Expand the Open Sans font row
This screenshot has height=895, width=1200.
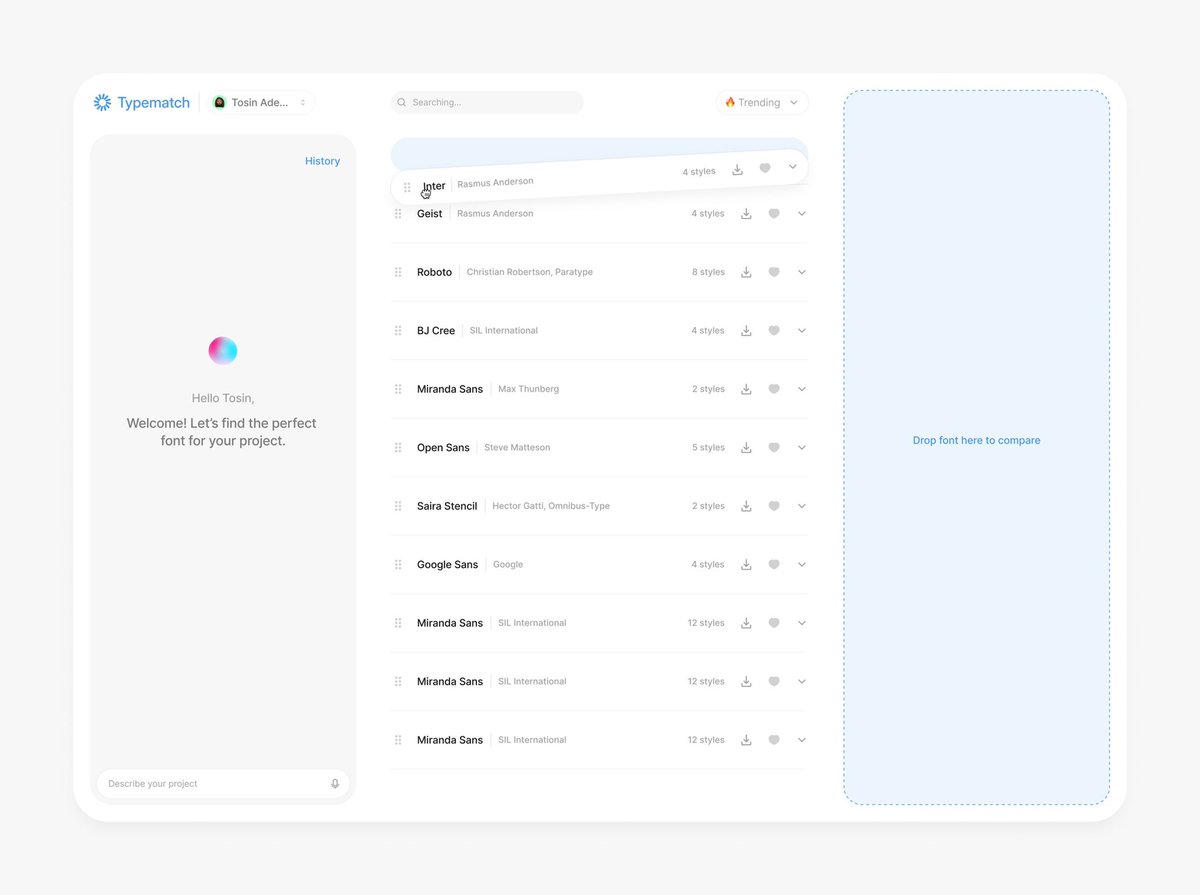click(802, 448)
